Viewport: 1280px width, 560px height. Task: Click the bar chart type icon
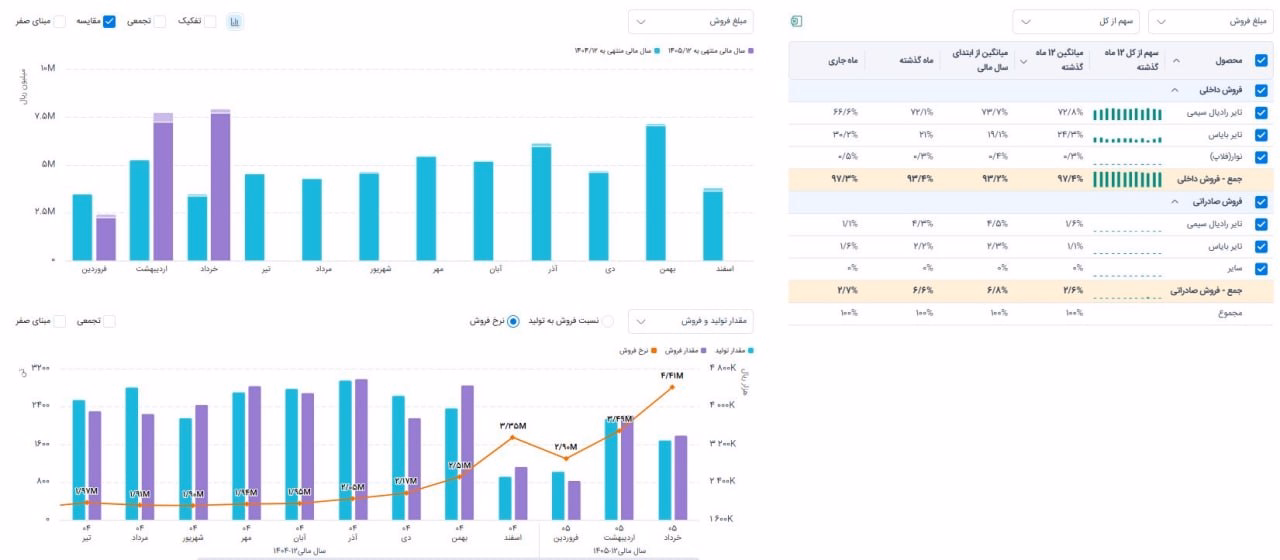[x=234, y=21]
